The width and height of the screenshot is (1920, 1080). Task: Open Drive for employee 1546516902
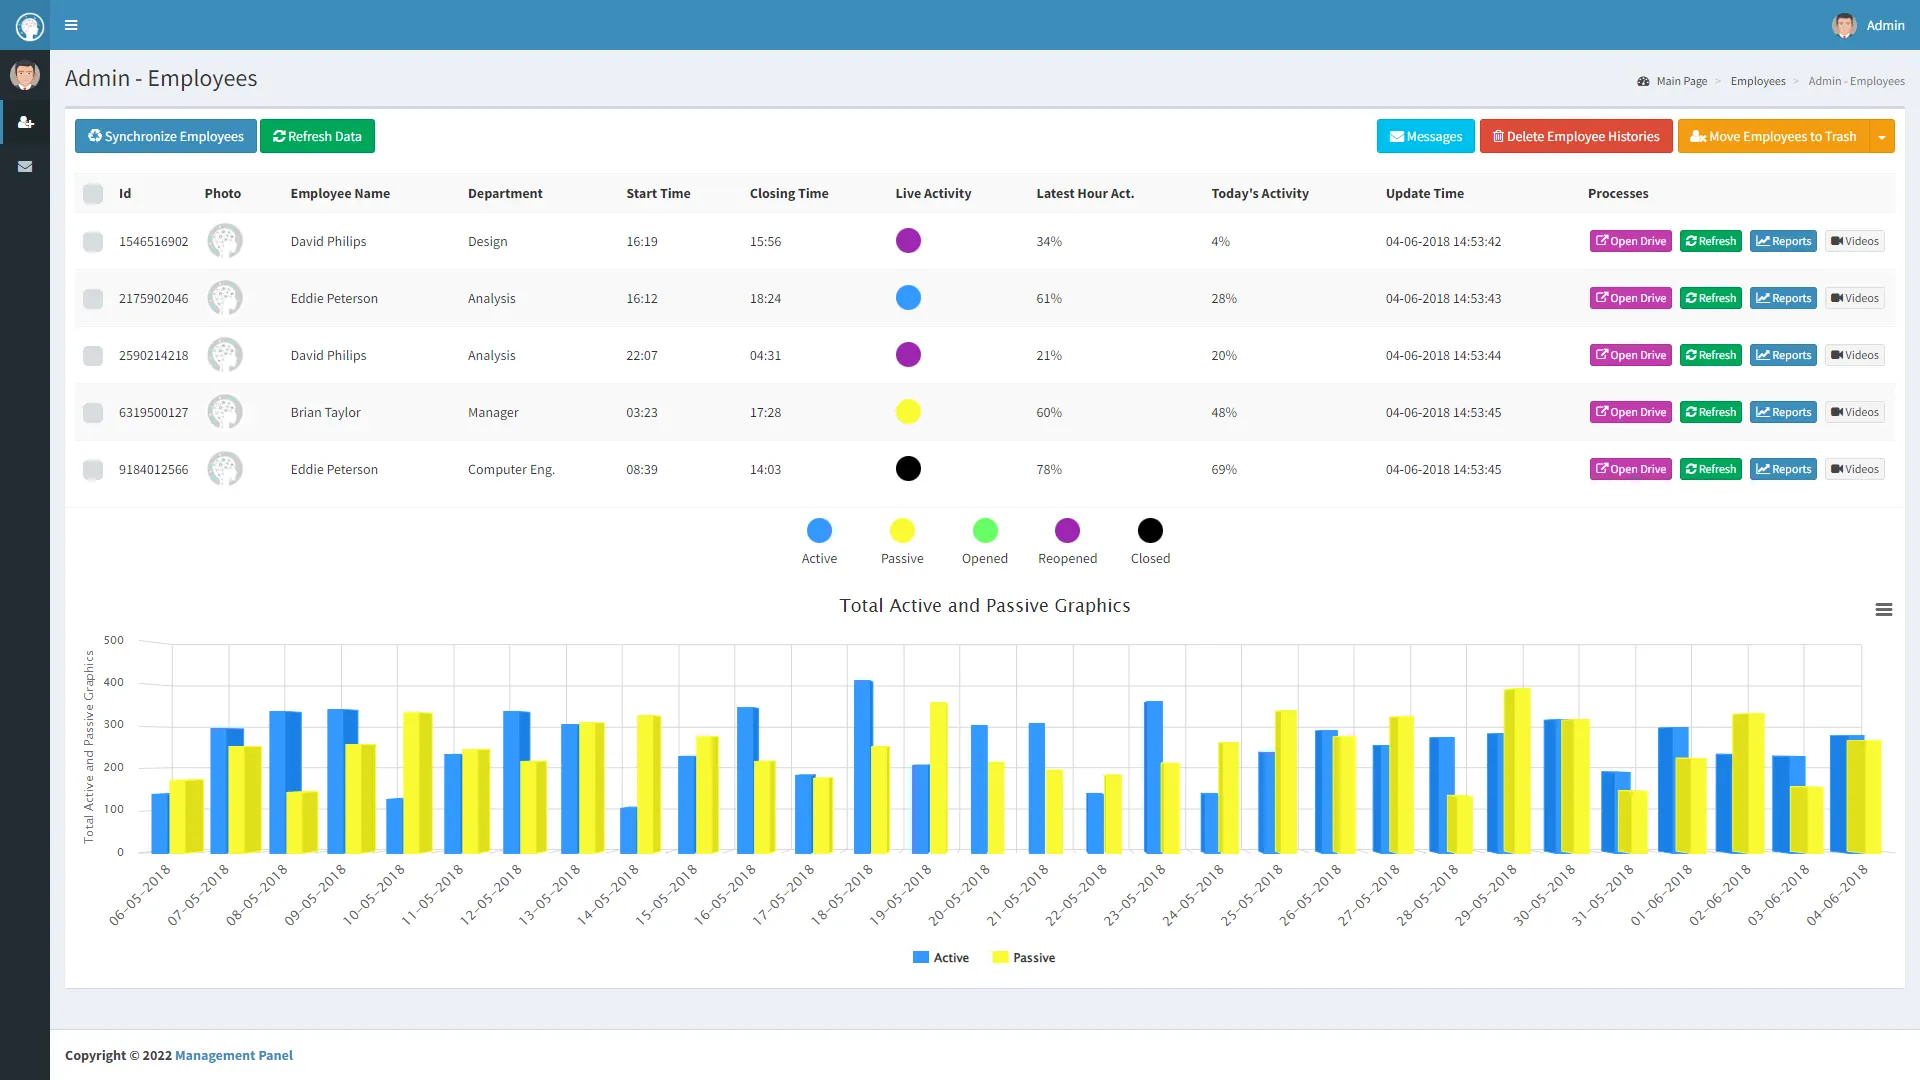click(x=1630, y=241)
